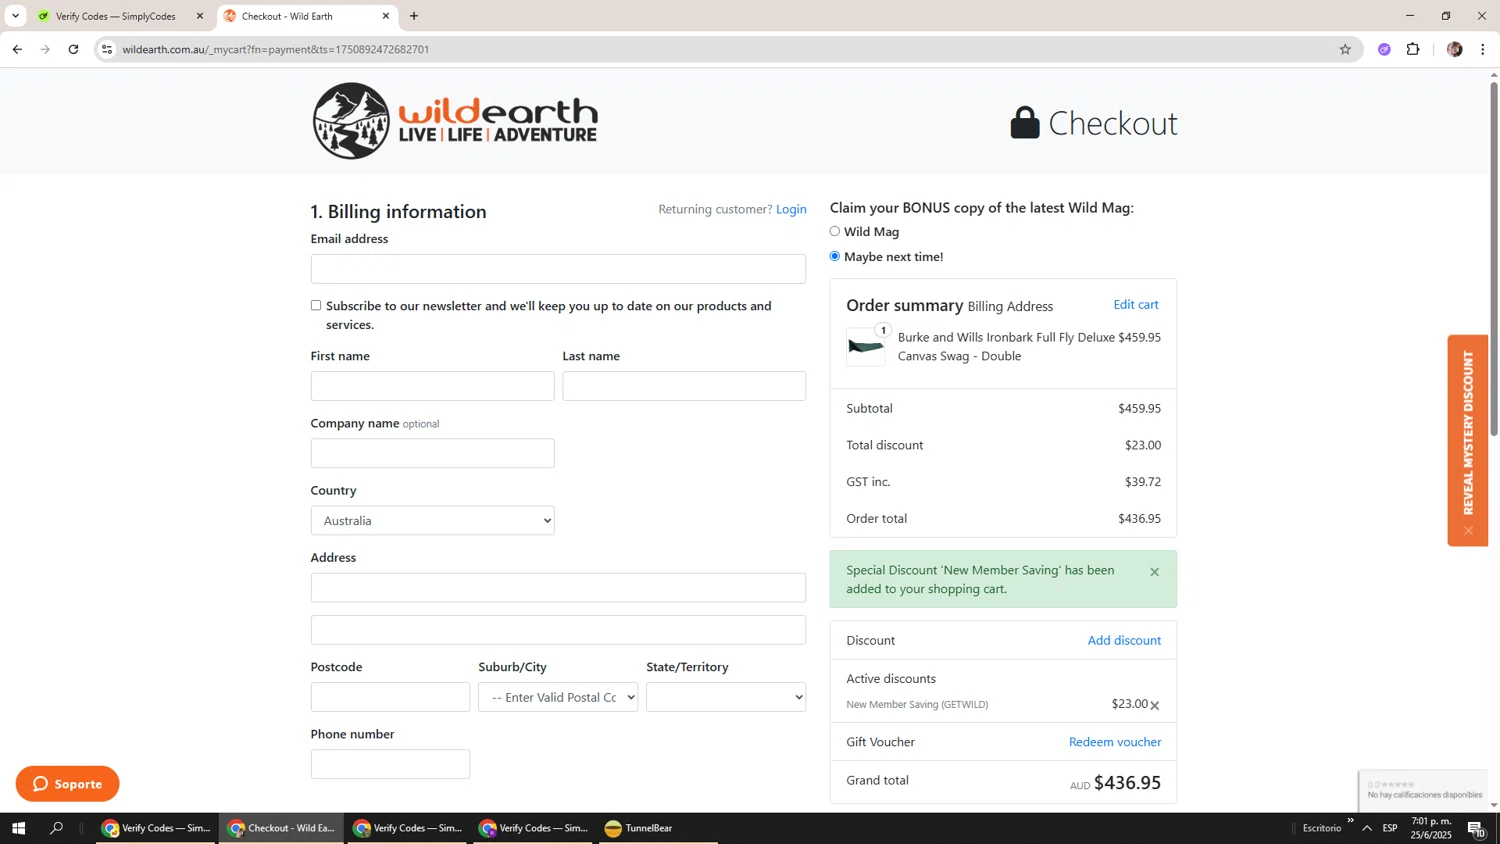Bookmark this page with star icon
The height and width of the screenshot is (844, 1500).
[1345, 49]
